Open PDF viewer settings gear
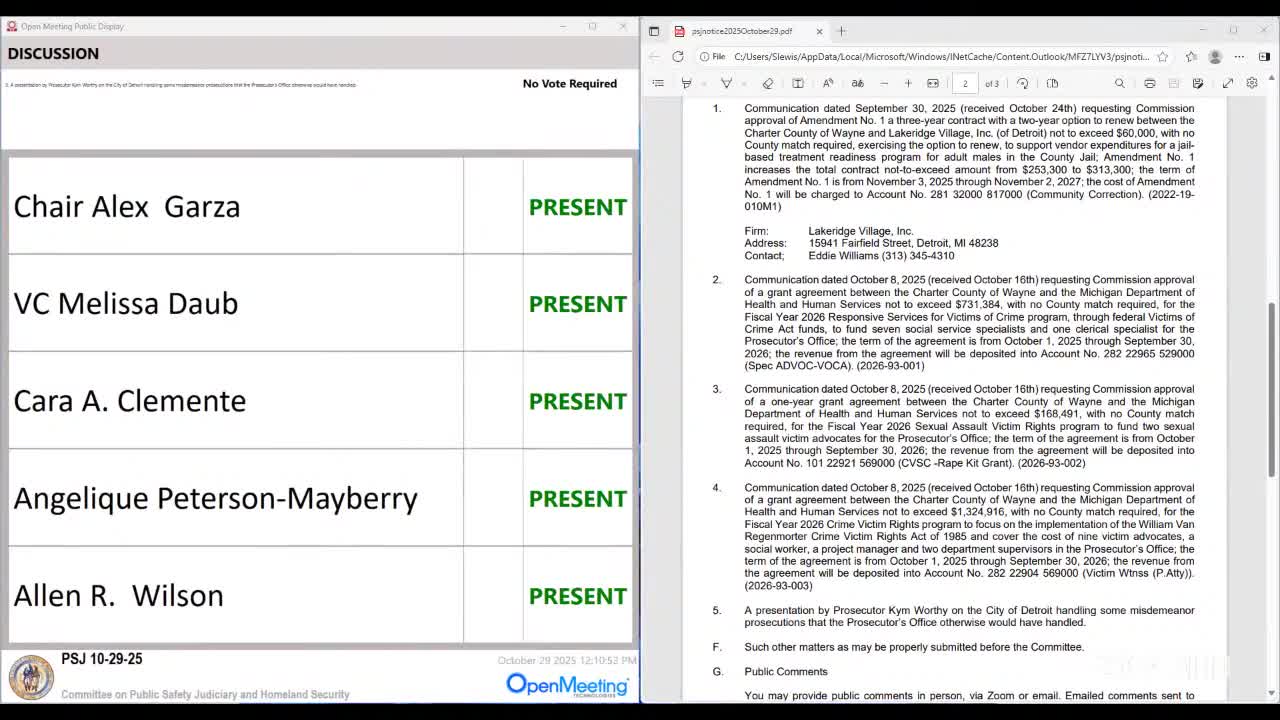Viewport: 1280px width, 720px height. 1252,83
